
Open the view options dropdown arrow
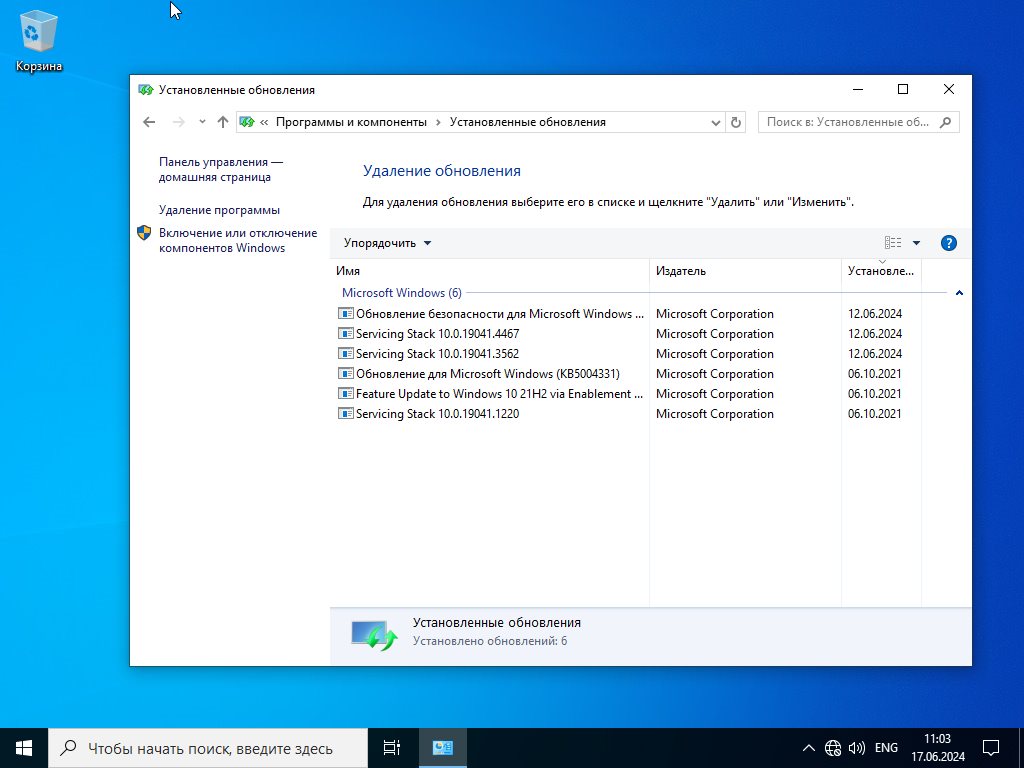click(916, 243)
